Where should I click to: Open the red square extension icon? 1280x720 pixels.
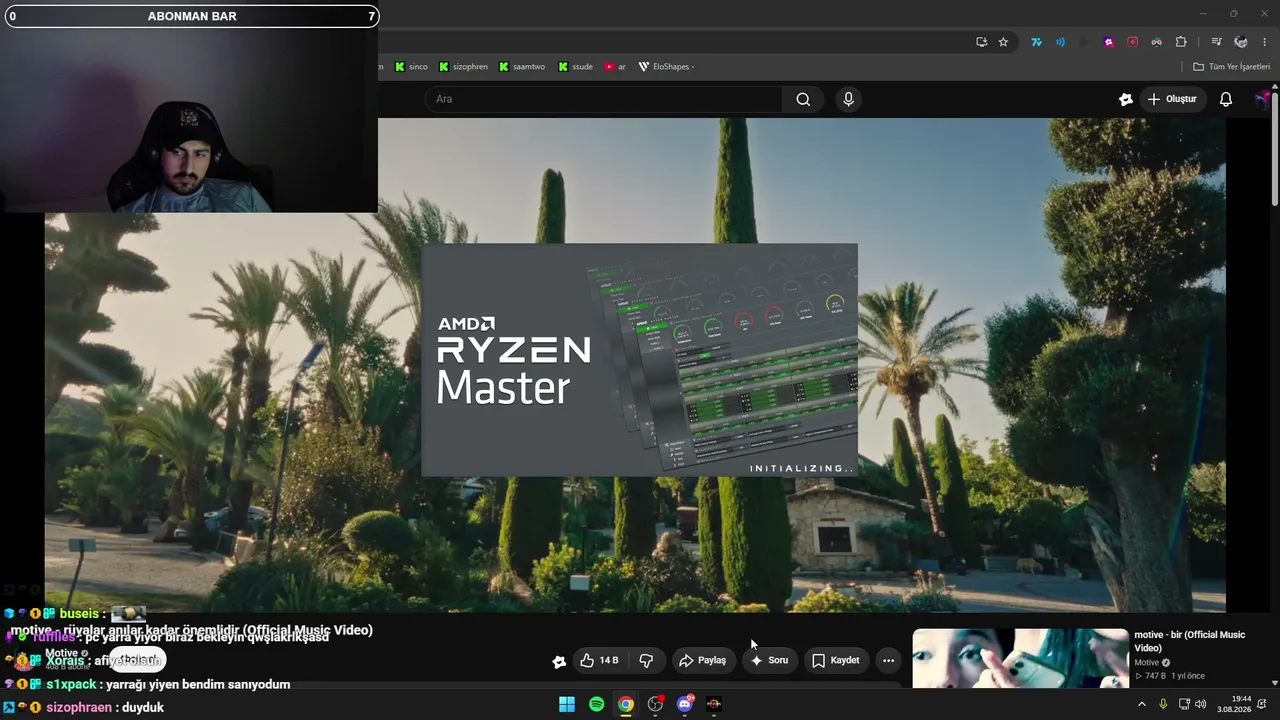coord(1132,42)
